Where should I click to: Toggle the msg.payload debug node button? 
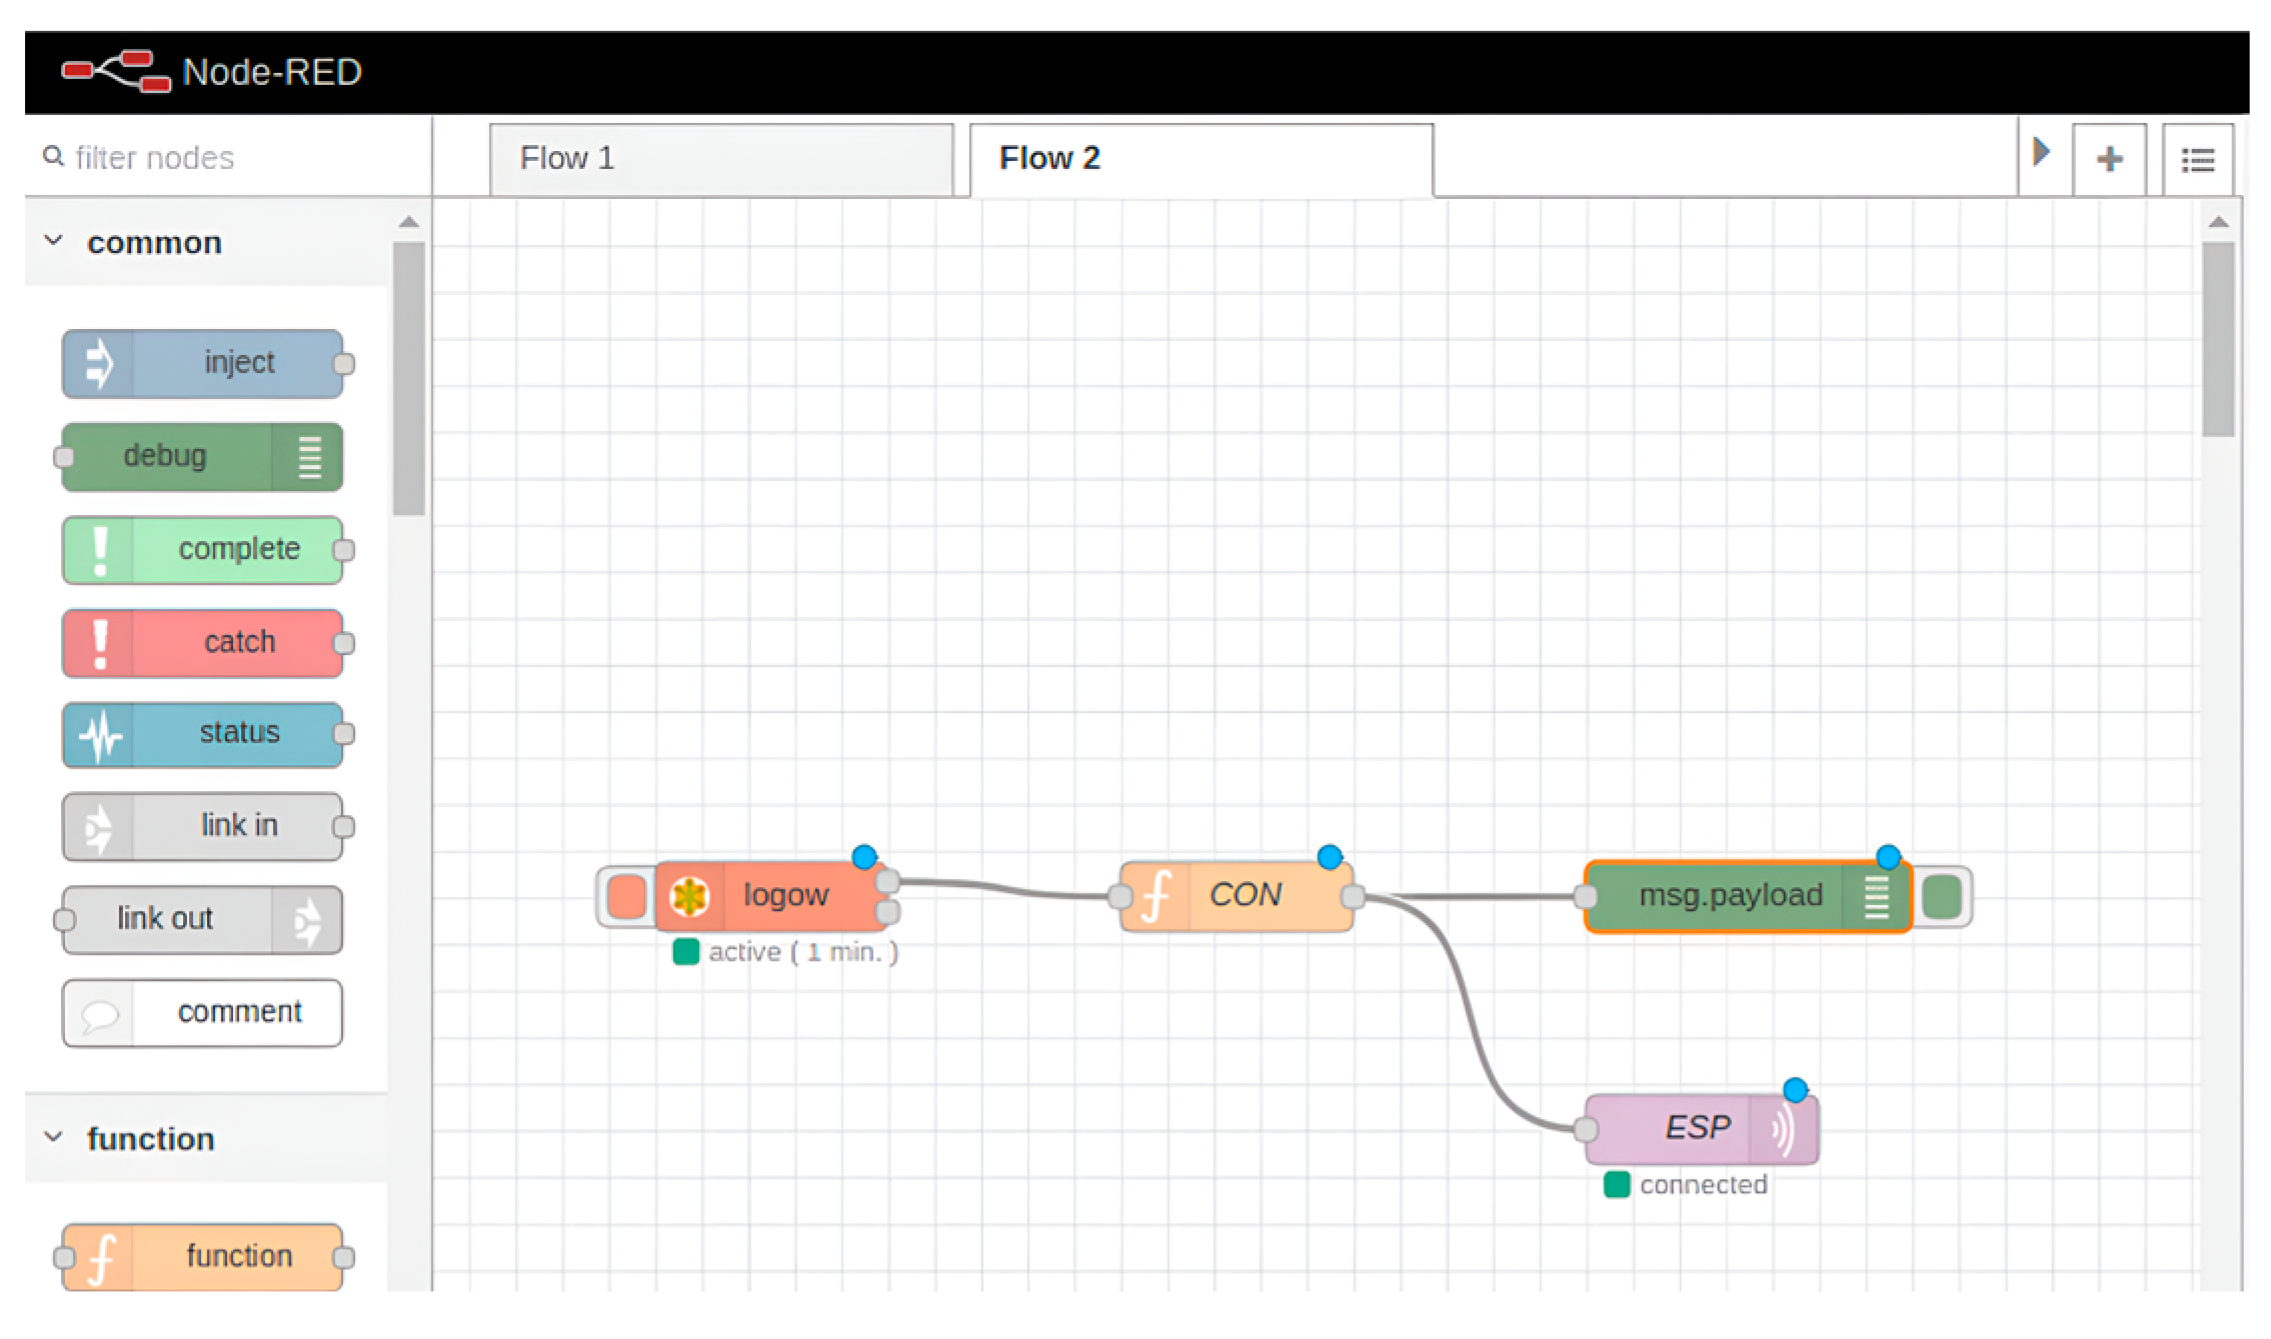tap(1942, 896)
